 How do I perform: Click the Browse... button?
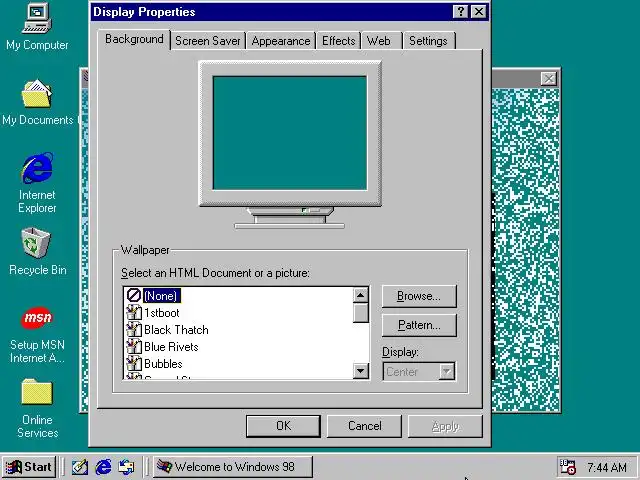point(419,296)
